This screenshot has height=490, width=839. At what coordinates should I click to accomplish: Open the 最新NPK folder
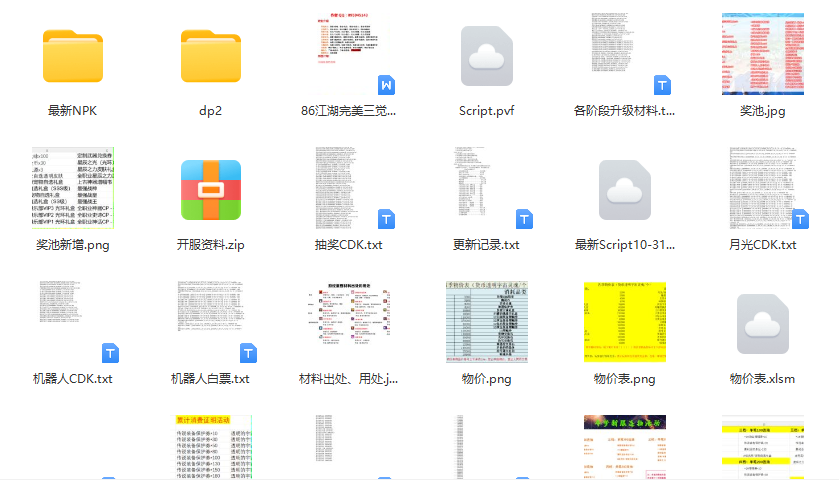[x=72, y=56]
